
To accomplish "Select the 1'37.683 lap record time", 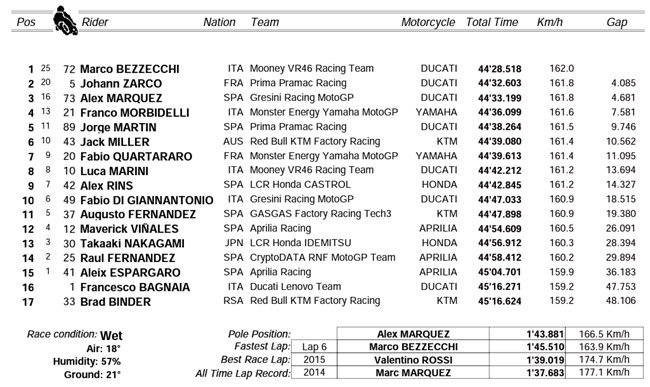I will tap(545, 373).
